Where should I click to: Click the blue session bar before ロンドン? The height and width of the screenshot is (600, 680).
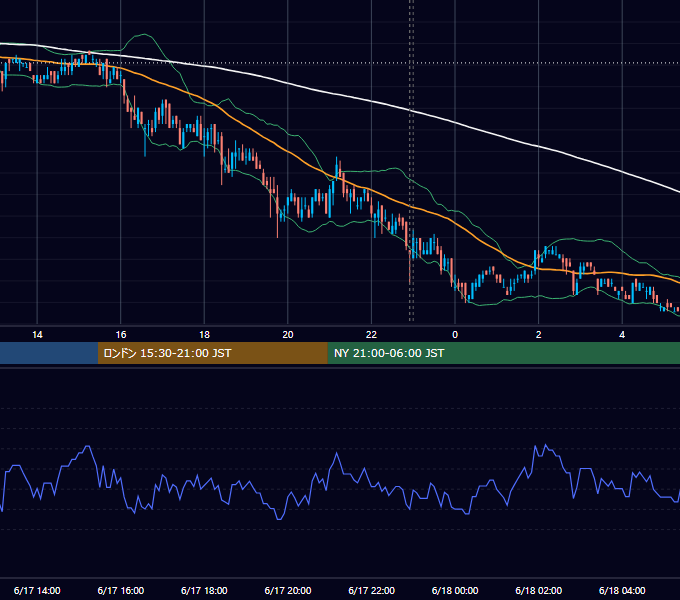pos(49,353)
